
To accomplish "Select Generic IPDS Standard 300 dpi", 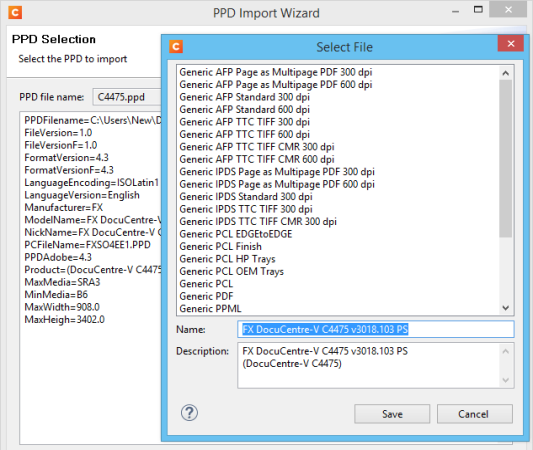I will pyautogui.click(x=246, y=196).
